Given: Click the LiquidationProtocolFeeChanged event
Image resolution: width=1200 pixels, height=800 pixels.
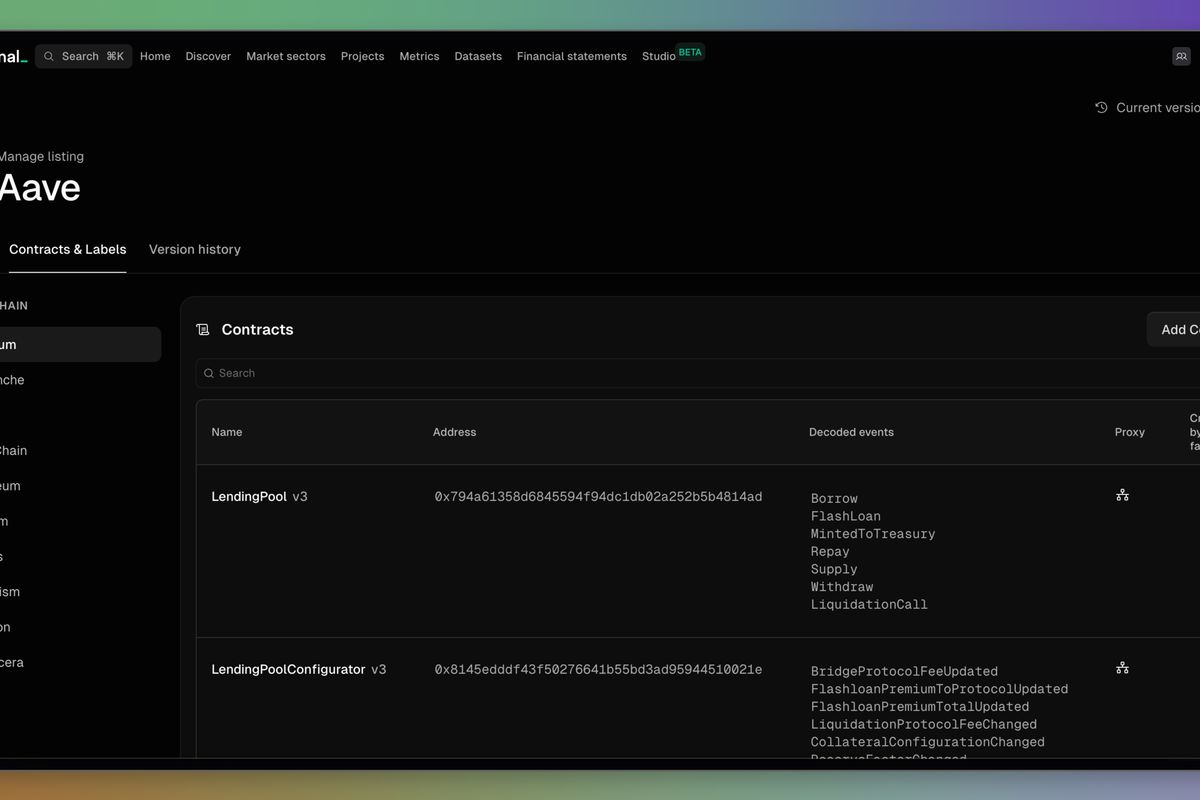Looking at the screenshot, I should 924,724.
